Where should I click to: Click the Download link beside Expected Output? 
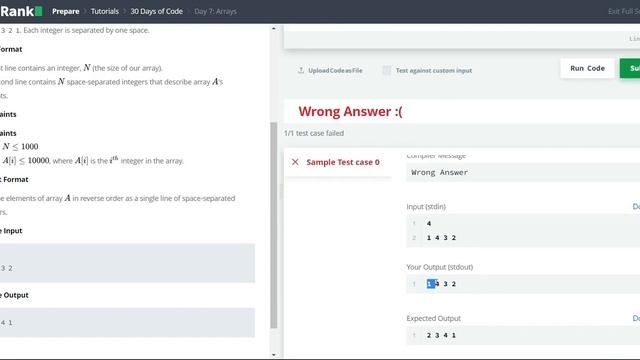click(x=636, y=318)
